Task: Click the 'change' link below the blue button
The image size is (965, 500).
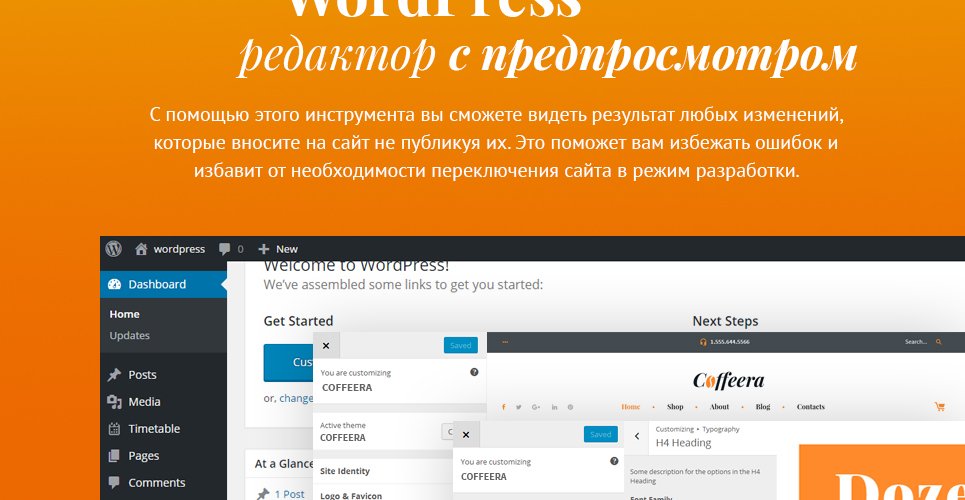Action: (296, 398)
